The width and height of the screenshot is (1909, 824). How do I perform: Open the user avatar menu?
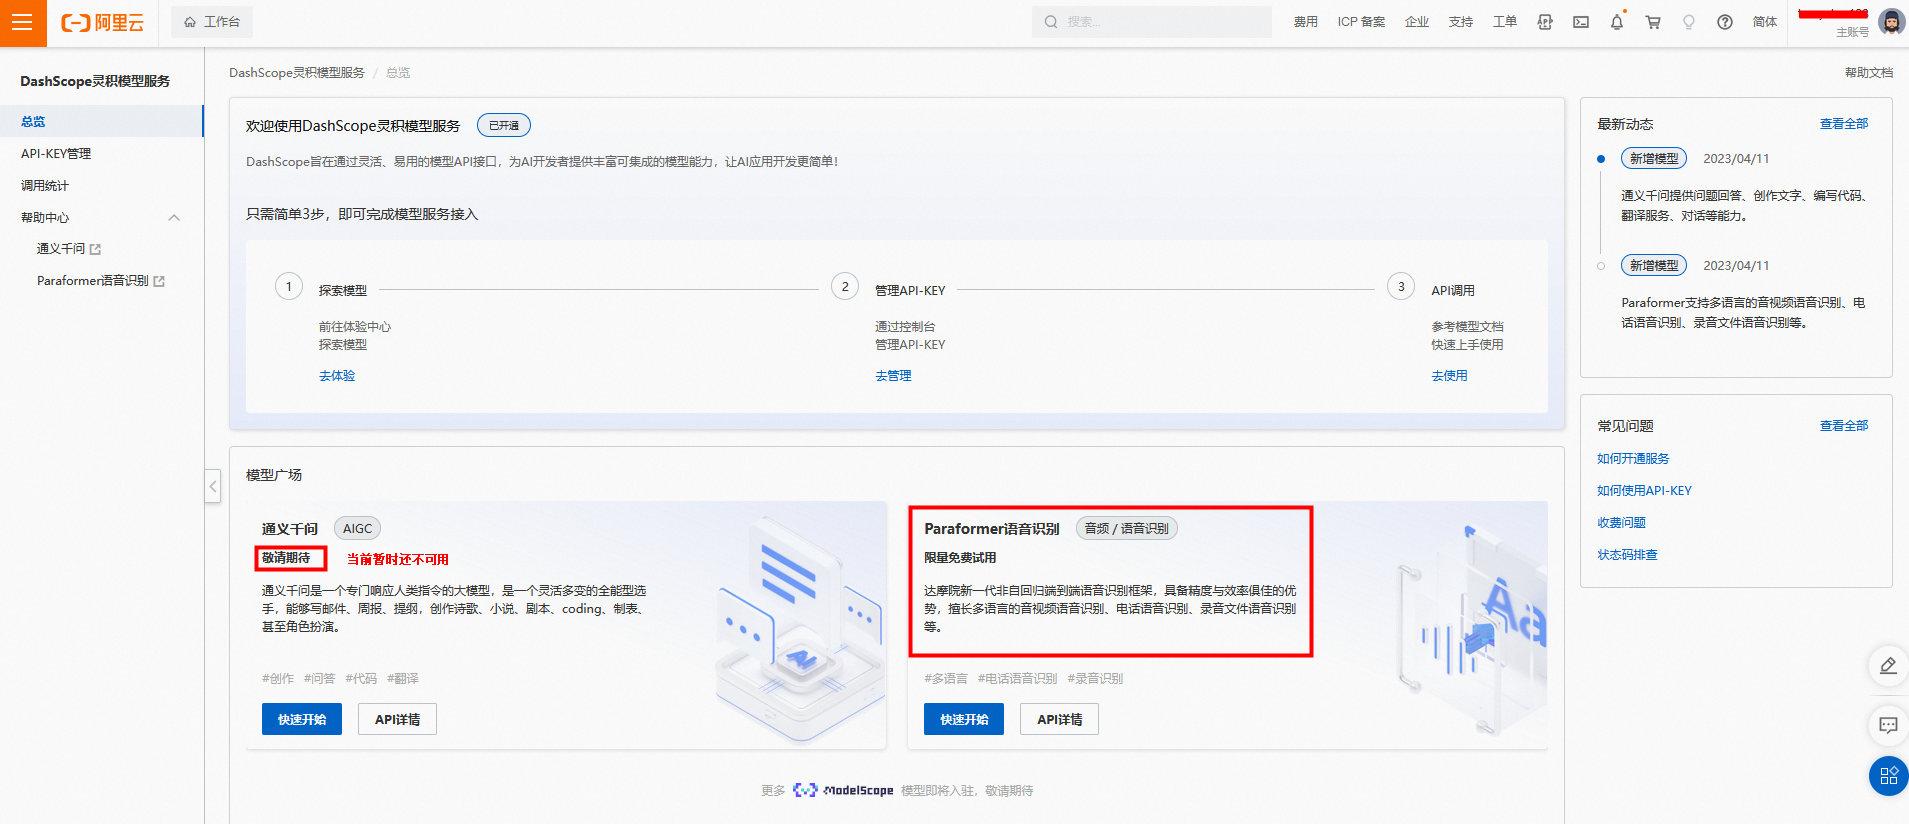coord(1891,22)
